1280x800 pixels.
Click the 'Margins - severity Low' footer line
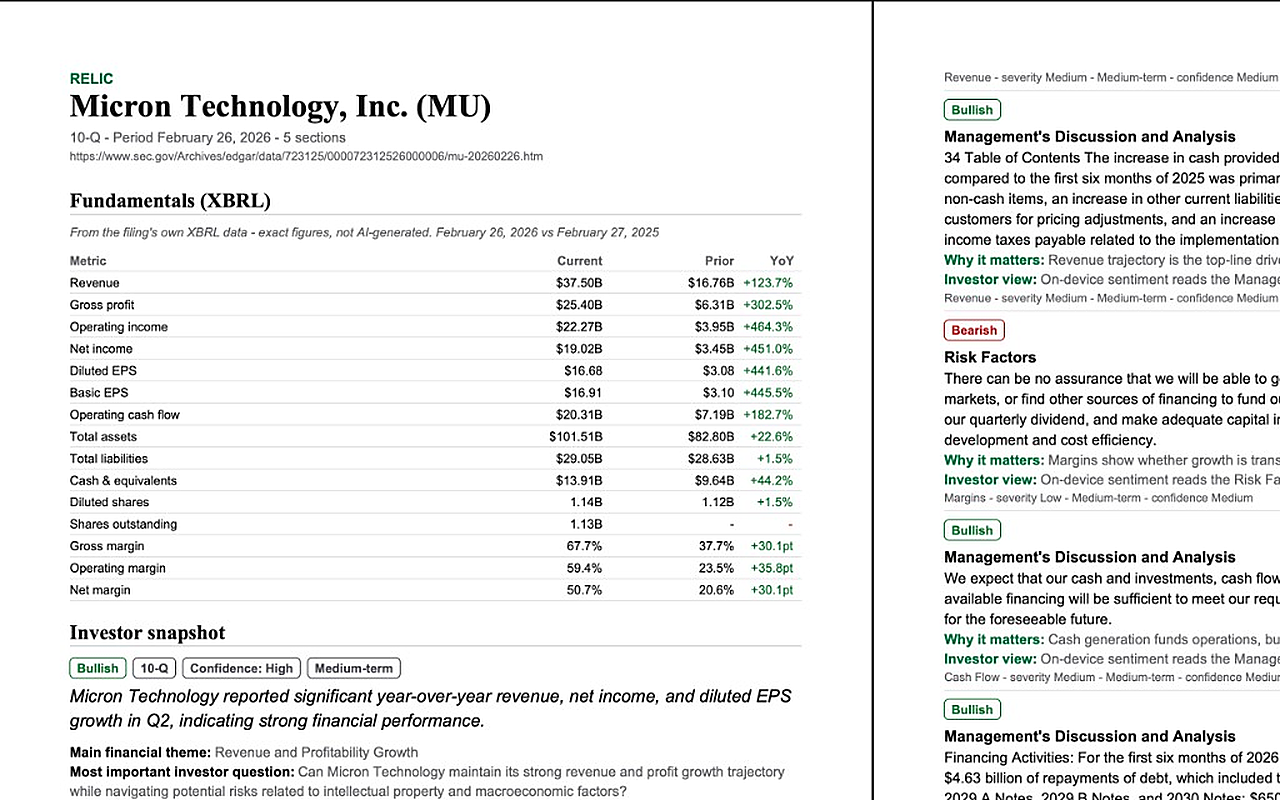click(1098, 498)
